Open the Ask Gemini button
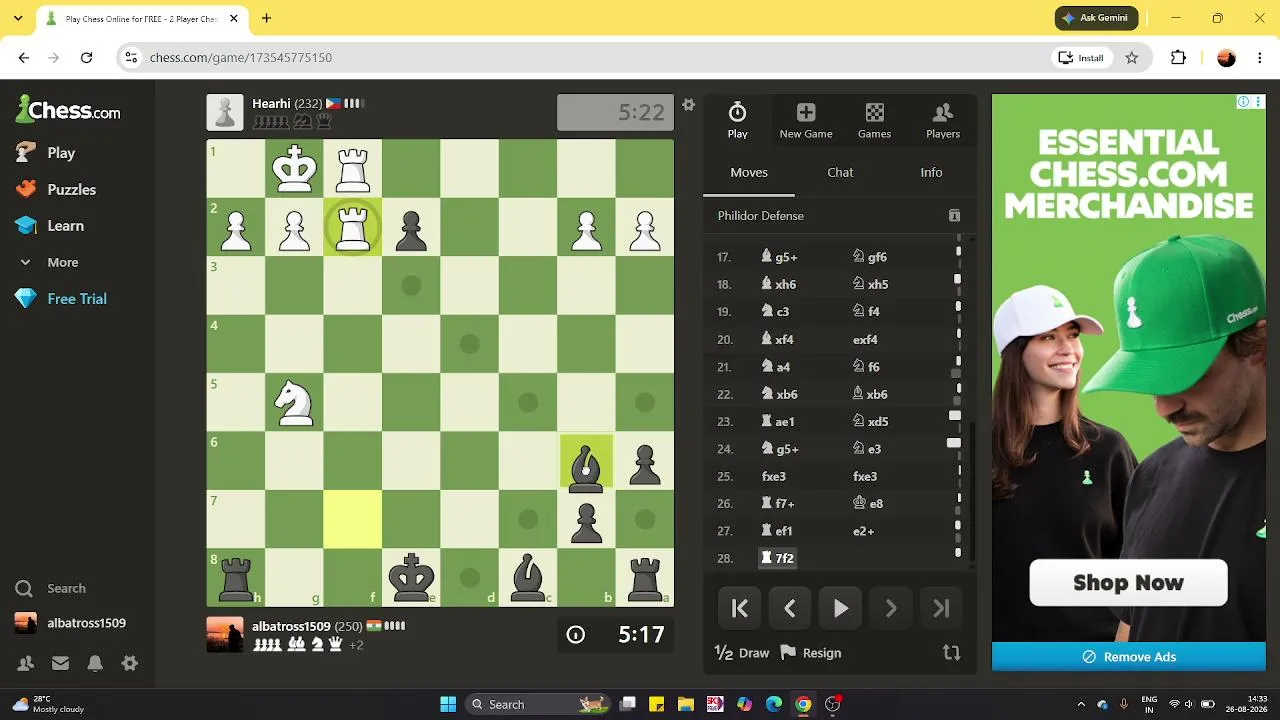This screenshot has width=1280, height=720. (x=1096, y=18)
